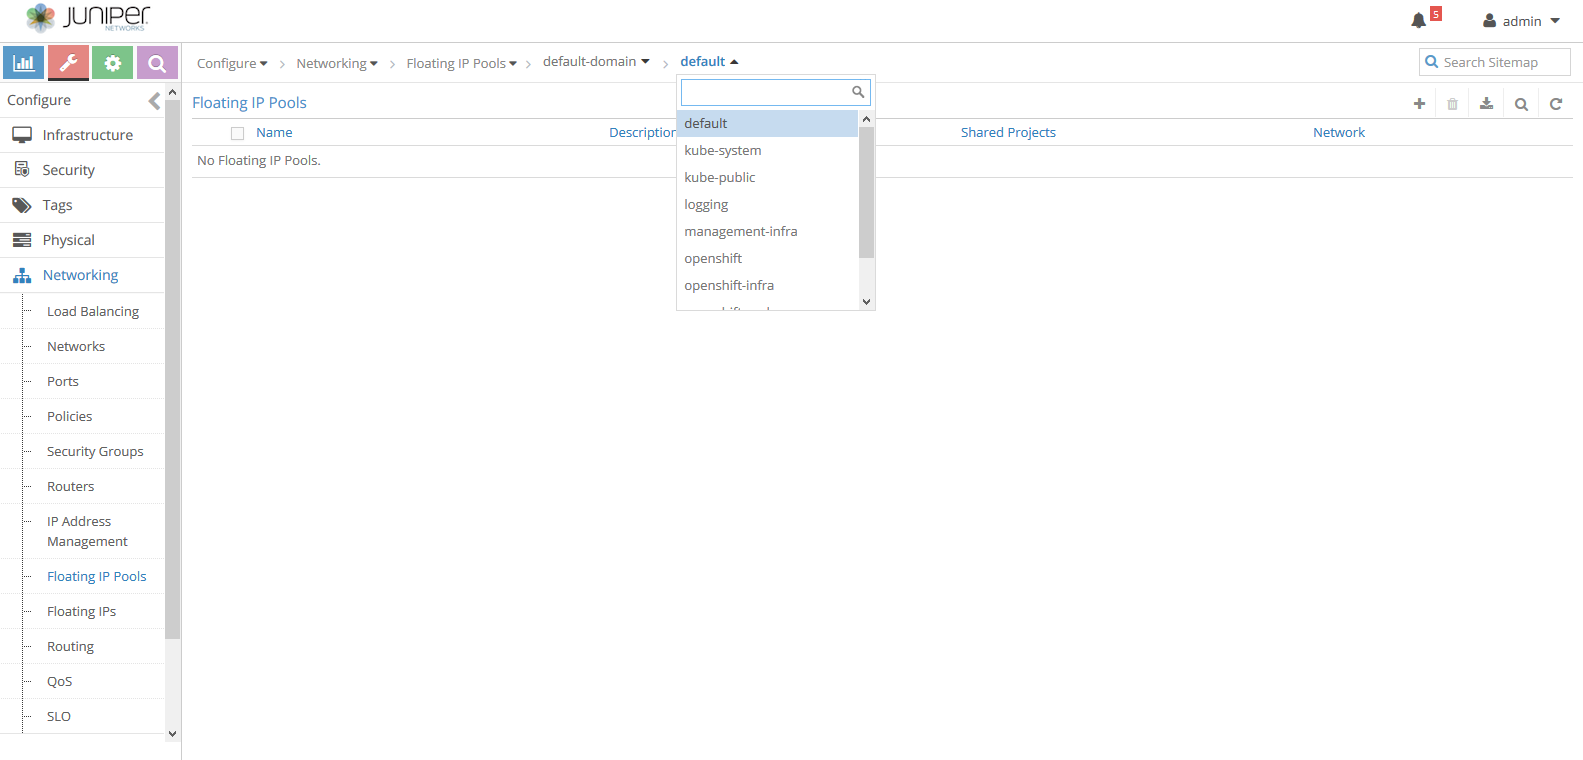Select kube-system from project list
The image size is (1583, 760).
click(767, 151)
